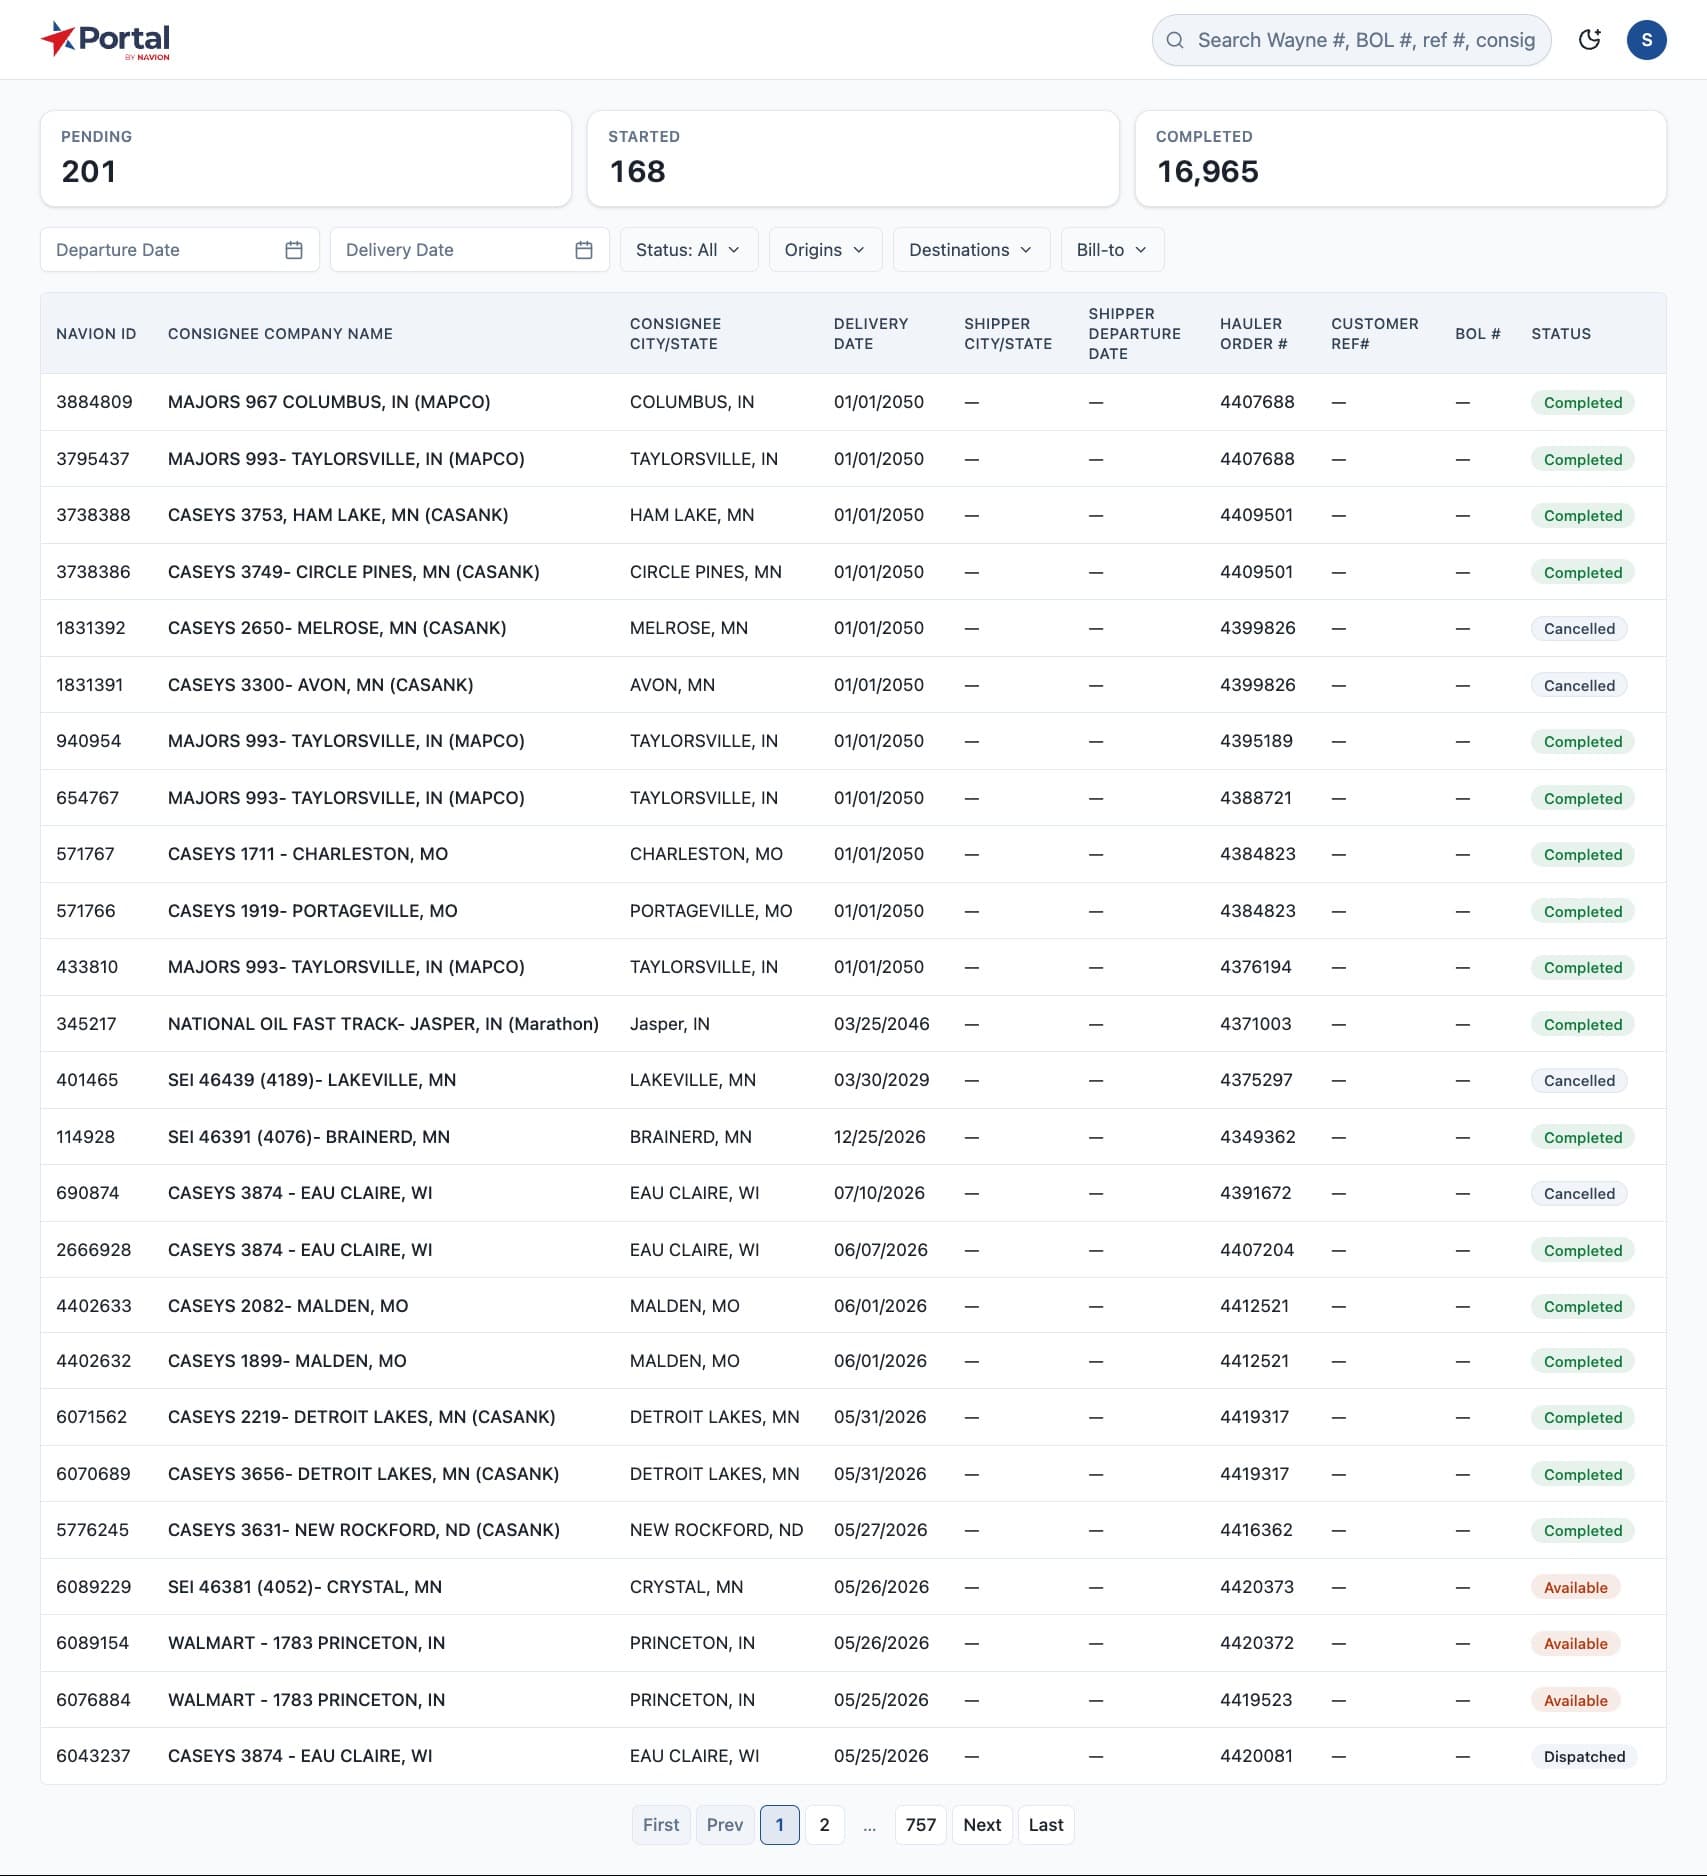Expand the Origins filter dropdown
This screenshot has width=1707, height=1876.
[x=825, y=250]
